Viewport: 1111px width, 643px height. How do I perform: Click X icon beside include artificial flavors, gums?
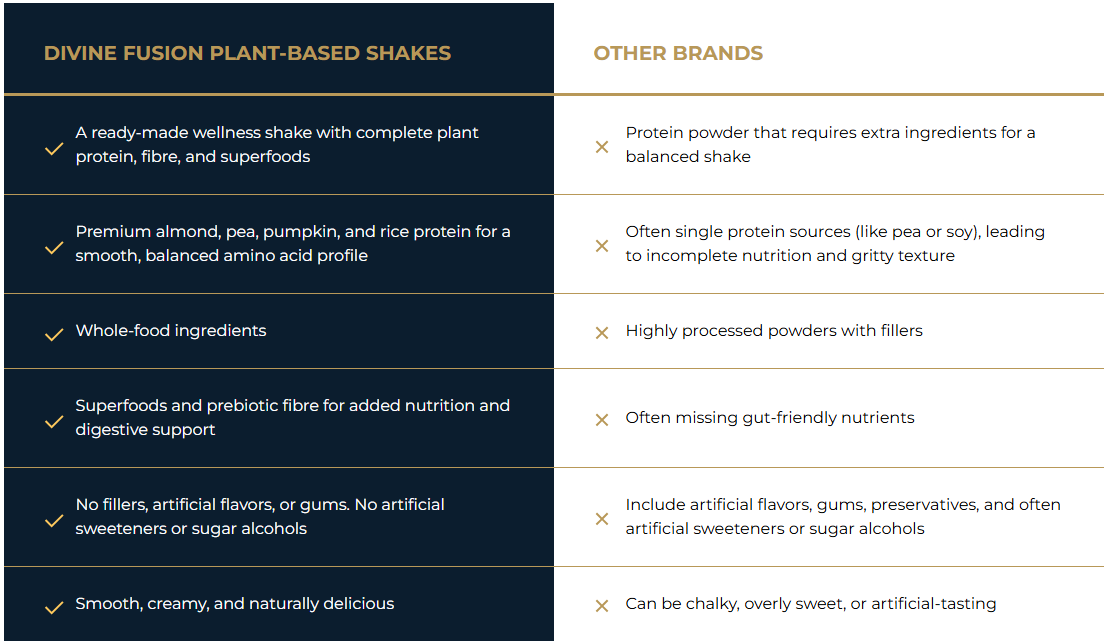(602, 519)
